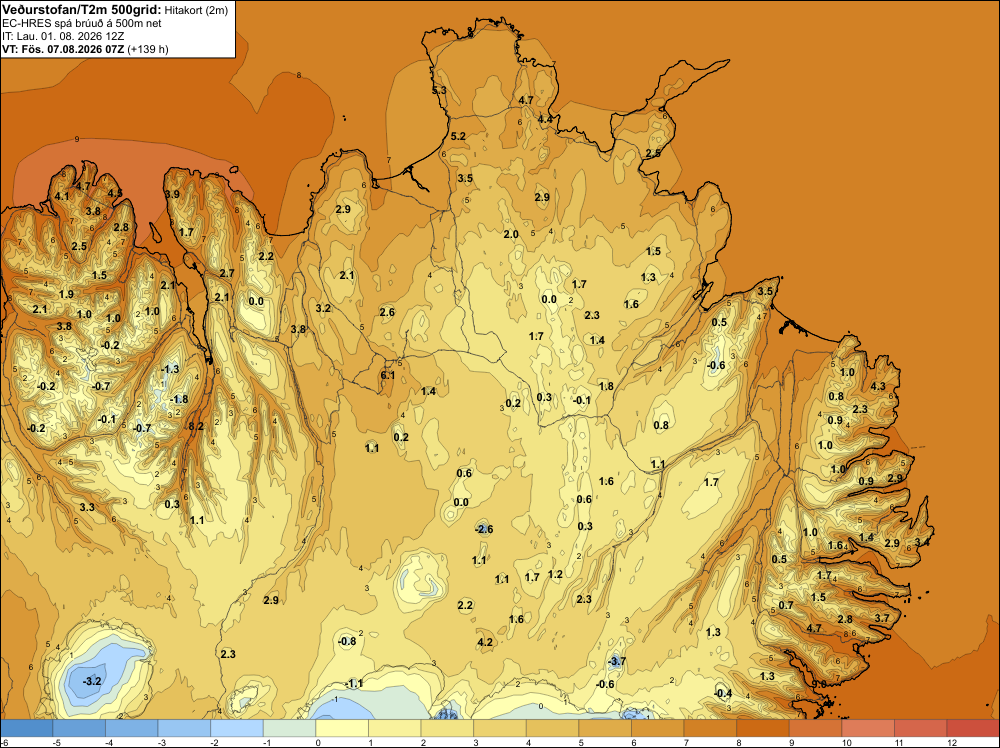Click the -1.1 temperature value
This screenshot has width=1000, height=748.
[x=354, y=684]
